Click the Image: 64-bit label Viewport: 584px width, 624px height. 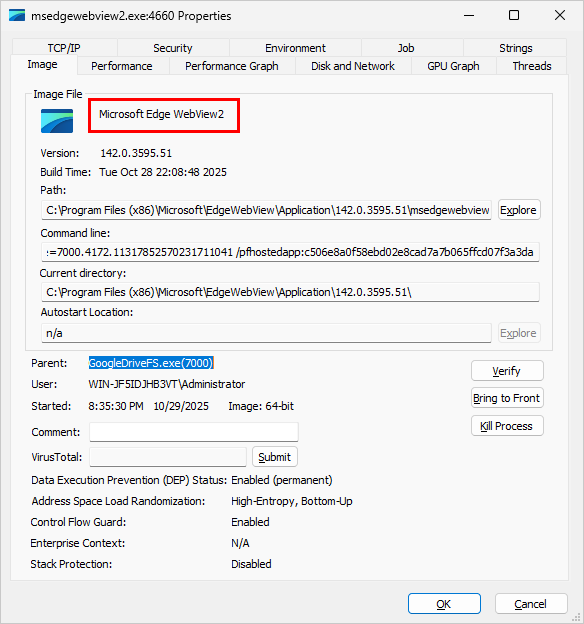click(x=261, y=406)
